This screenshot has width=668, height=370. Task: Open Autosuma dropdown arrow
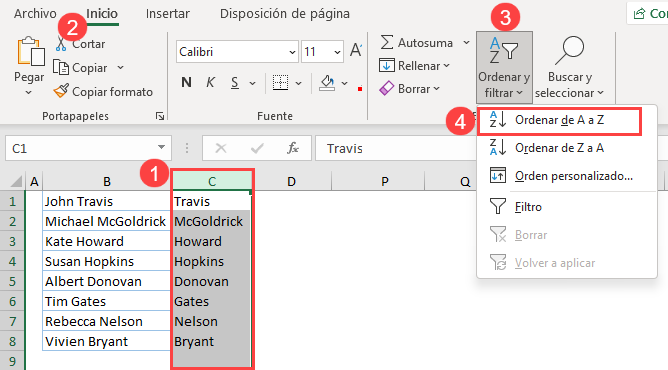click(x=466, y=43)
